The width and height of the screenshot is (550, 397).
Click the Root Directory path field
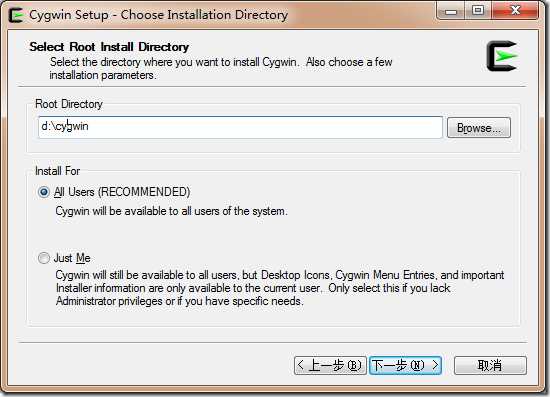pos(240,127)
